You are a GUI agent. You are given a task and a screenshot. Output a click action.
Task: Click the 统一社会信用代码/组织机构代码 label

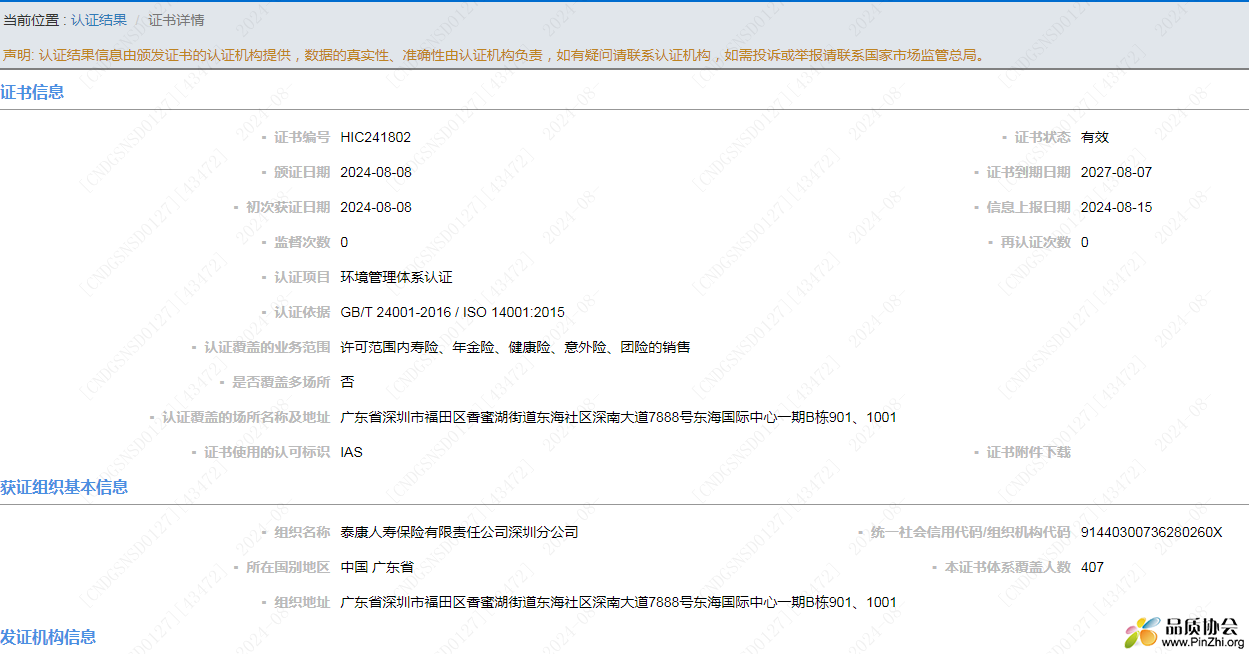970,532
